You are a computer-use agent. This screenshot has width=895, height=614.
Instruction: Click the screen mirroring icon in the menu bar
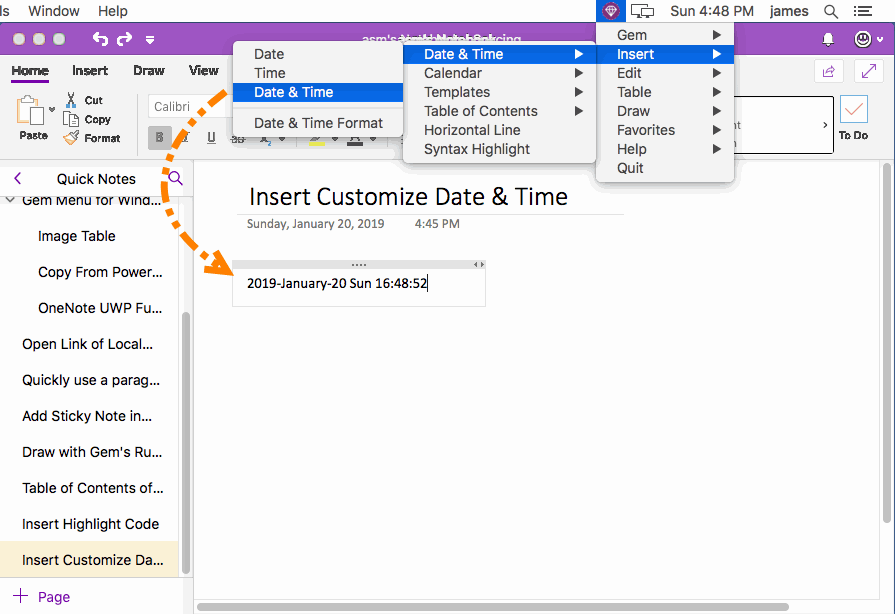click(x=642, y=11)
